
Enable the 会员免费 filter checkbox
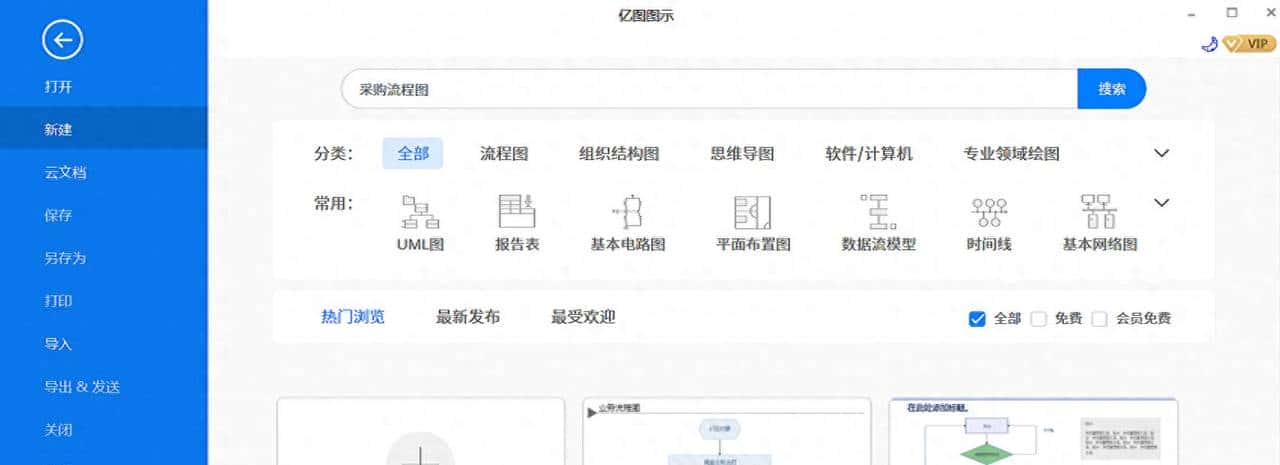[x=1100, y=319]
